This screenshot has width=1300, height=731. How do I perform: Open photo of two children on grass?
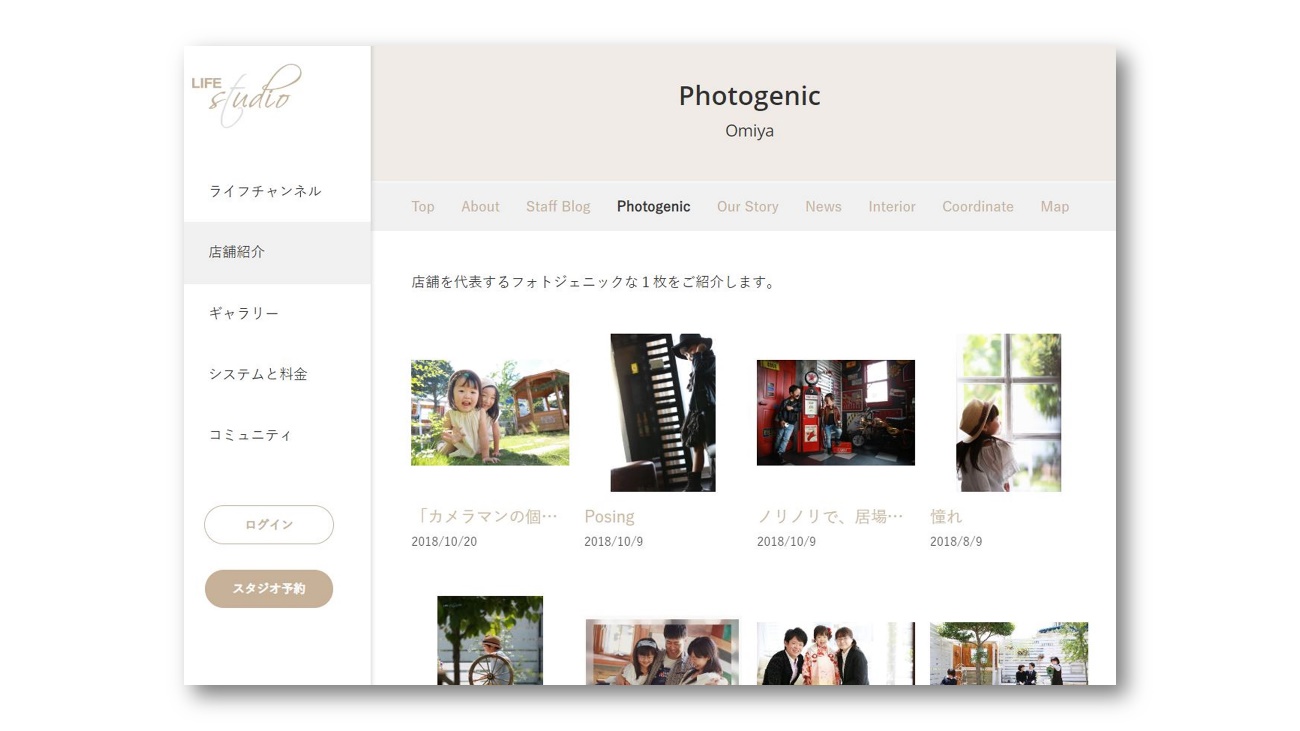tap(490, 413)
